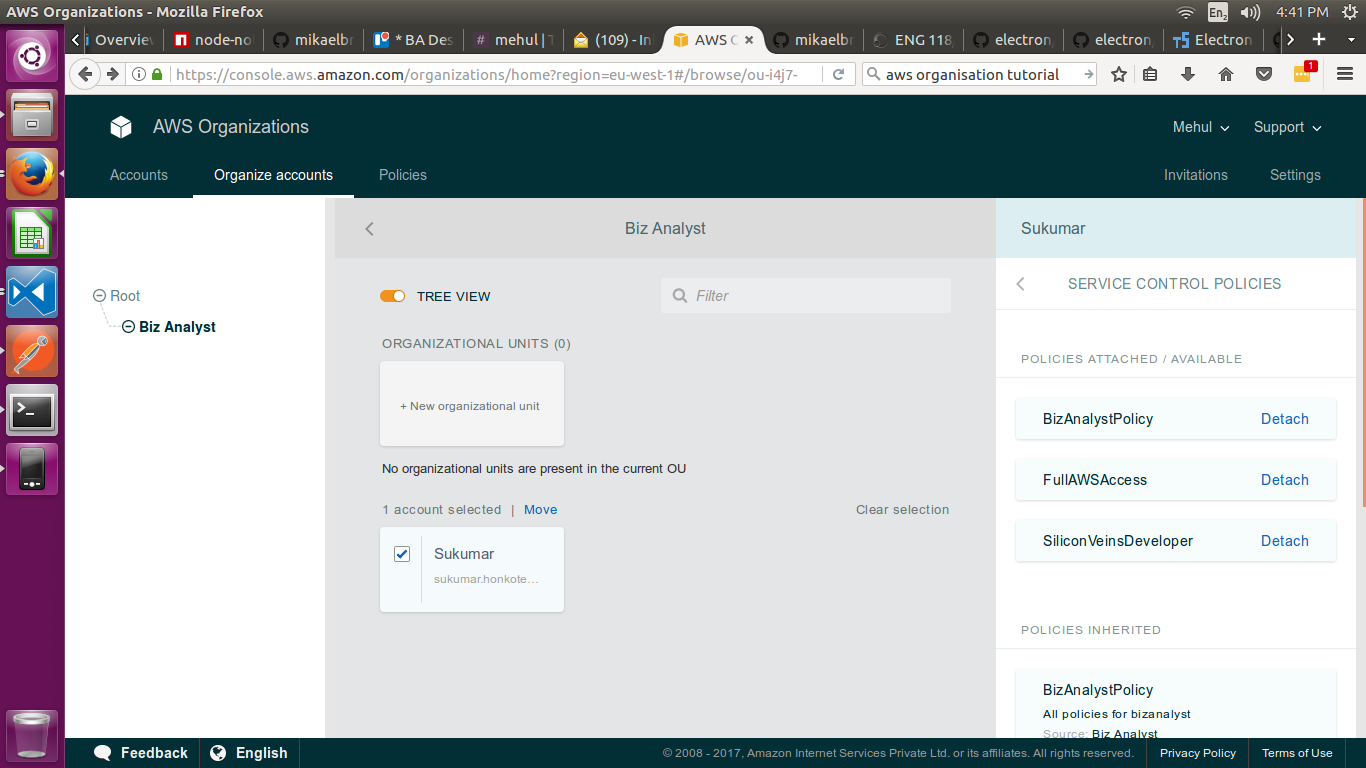The image size is (1366, 768).
Task: Detach the FullAWSAccess policy
Action: (x=1284, y=480)
